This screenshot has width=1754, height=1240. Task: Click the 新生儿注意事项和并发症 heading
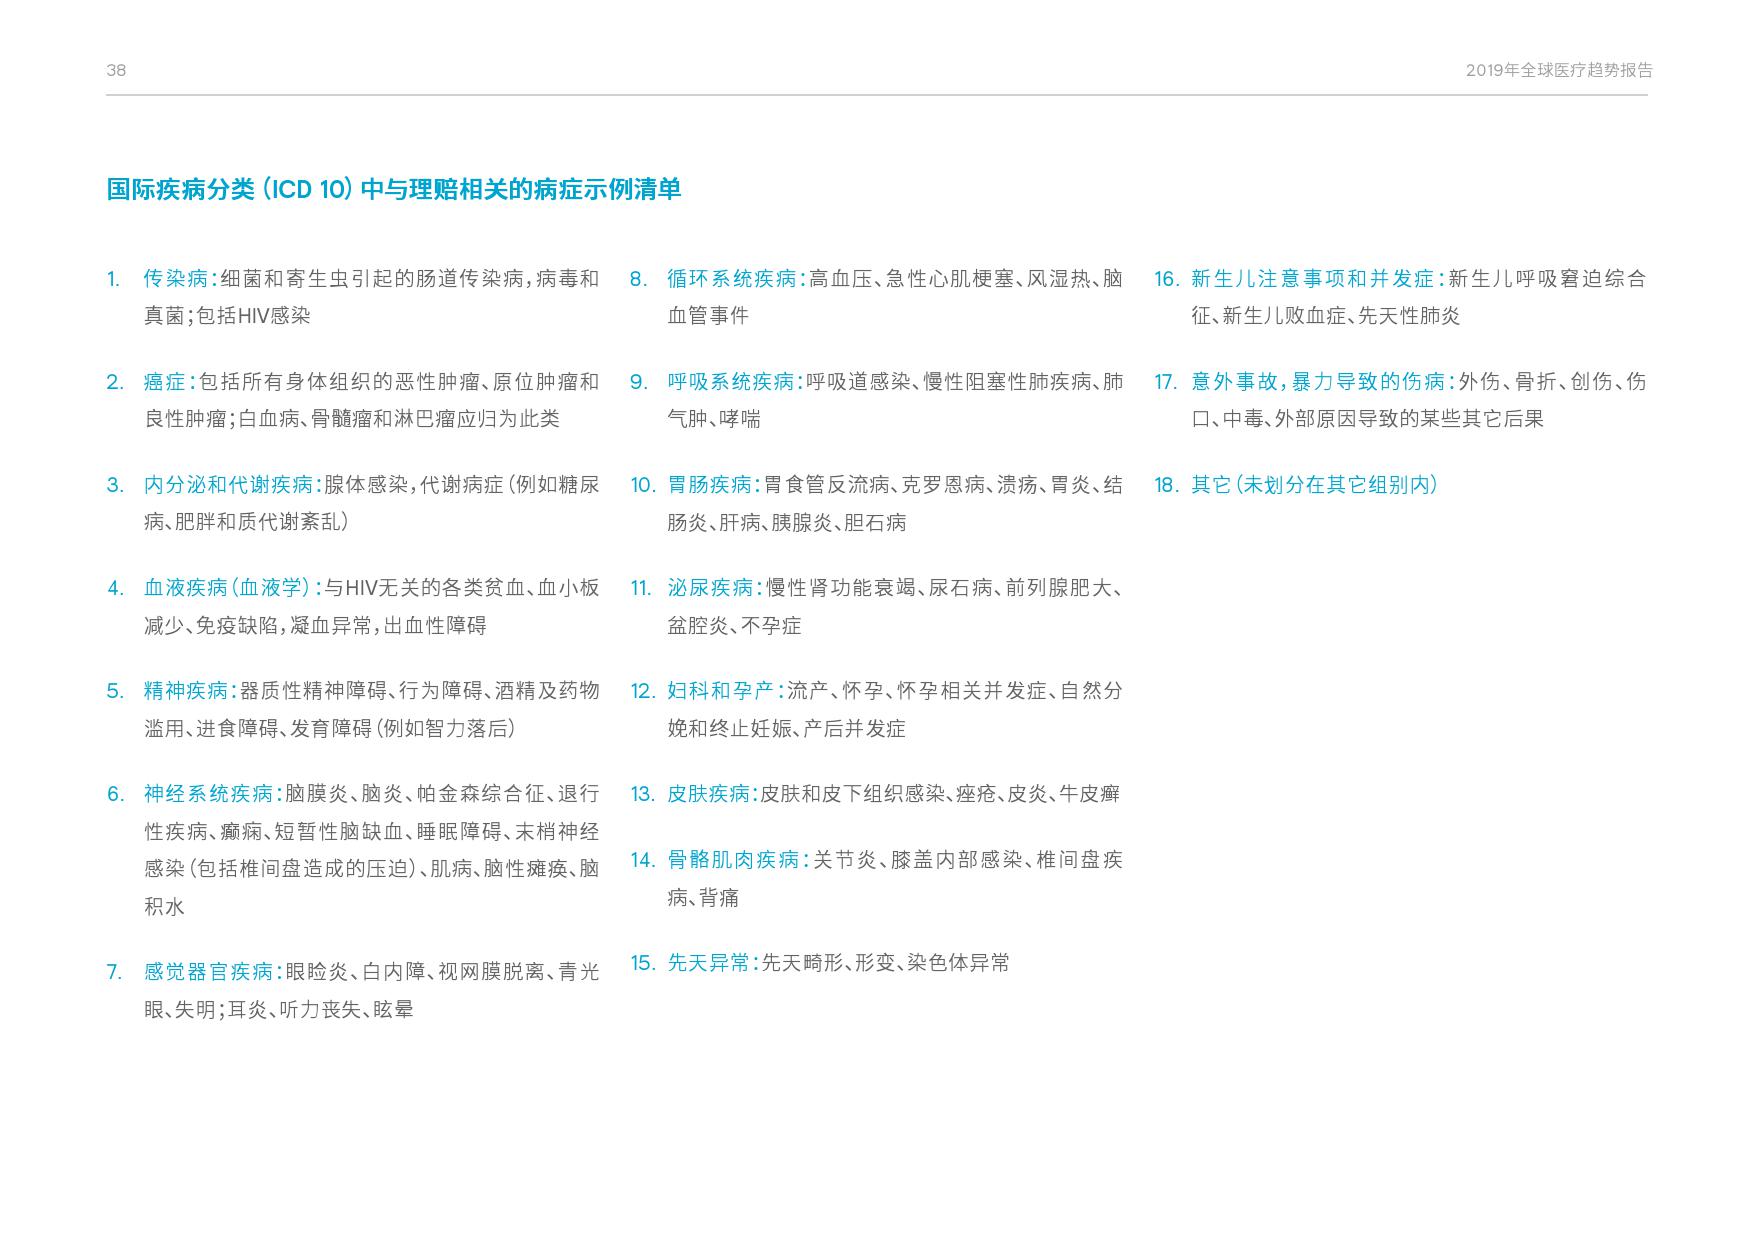pos(1312,279)
